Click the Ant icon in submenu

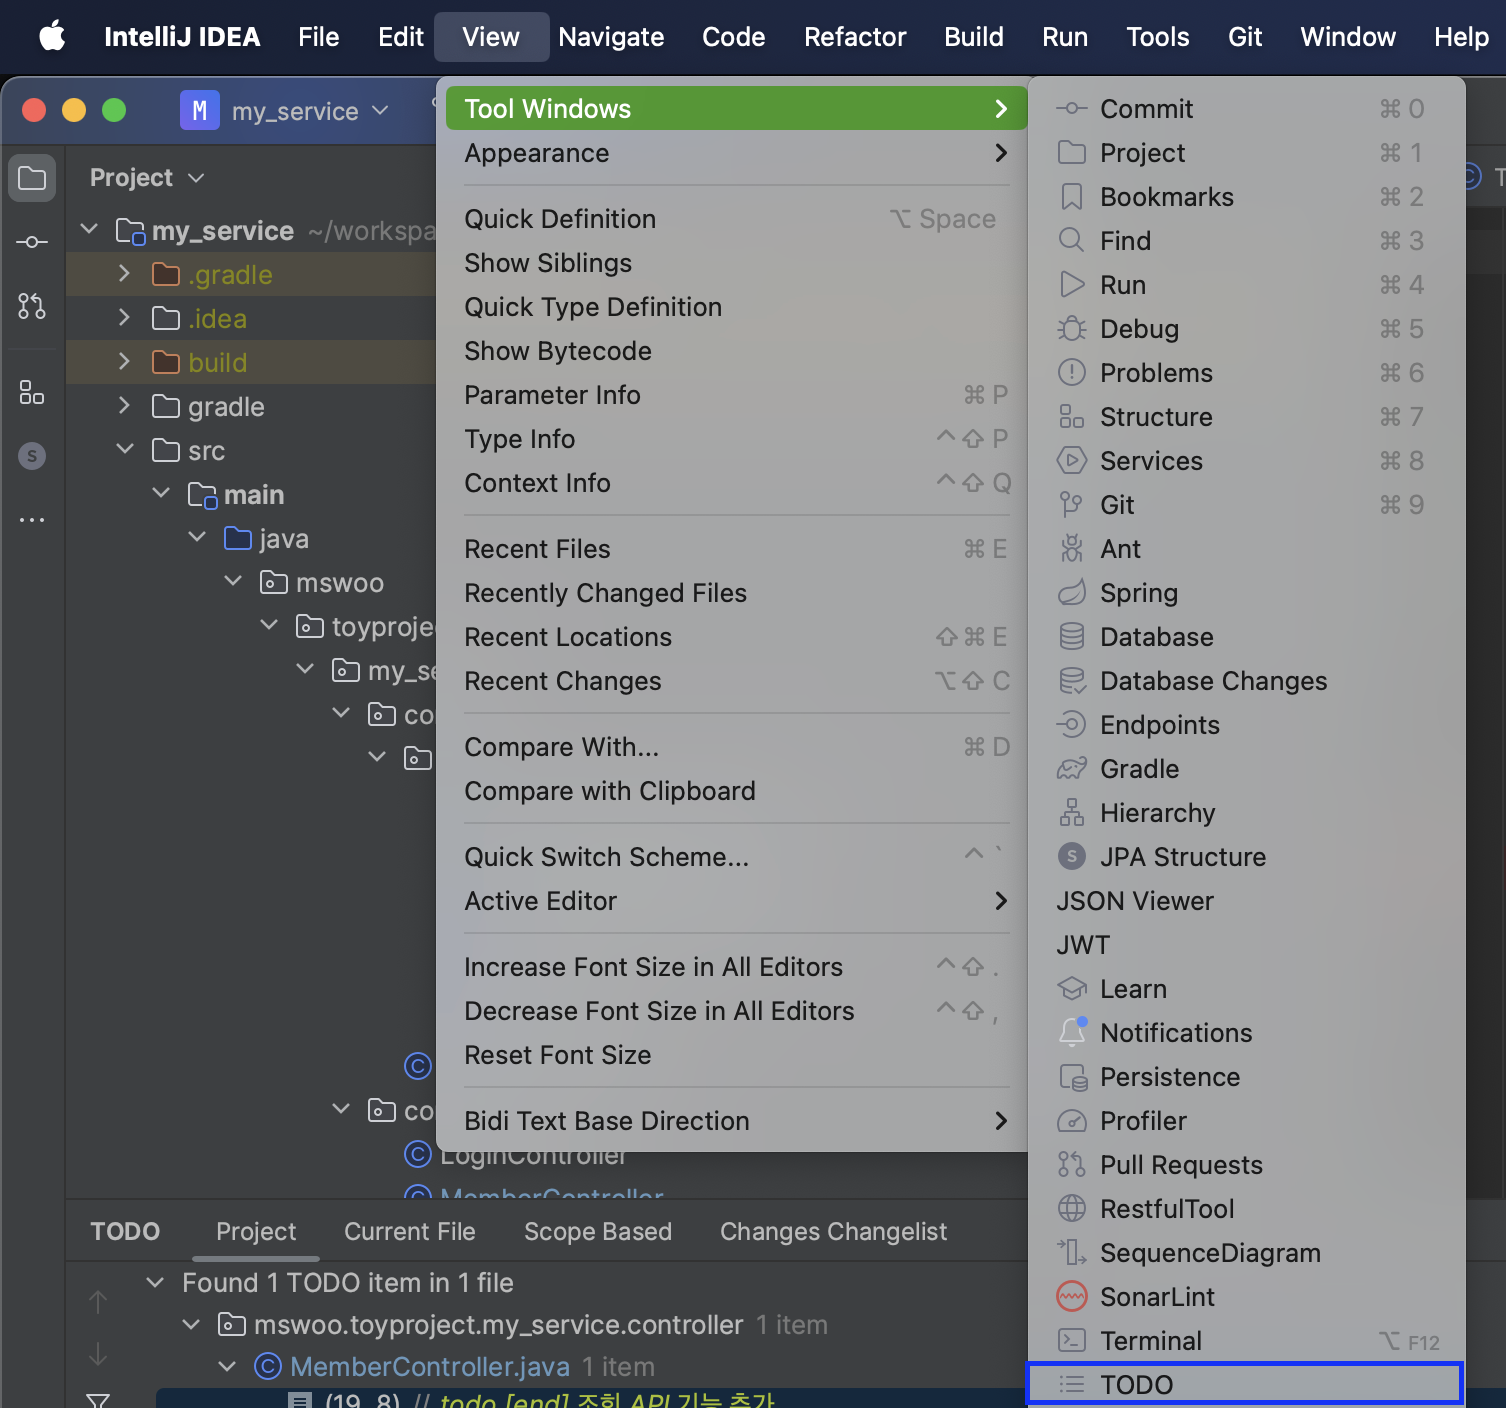(x=1072, y=549)
